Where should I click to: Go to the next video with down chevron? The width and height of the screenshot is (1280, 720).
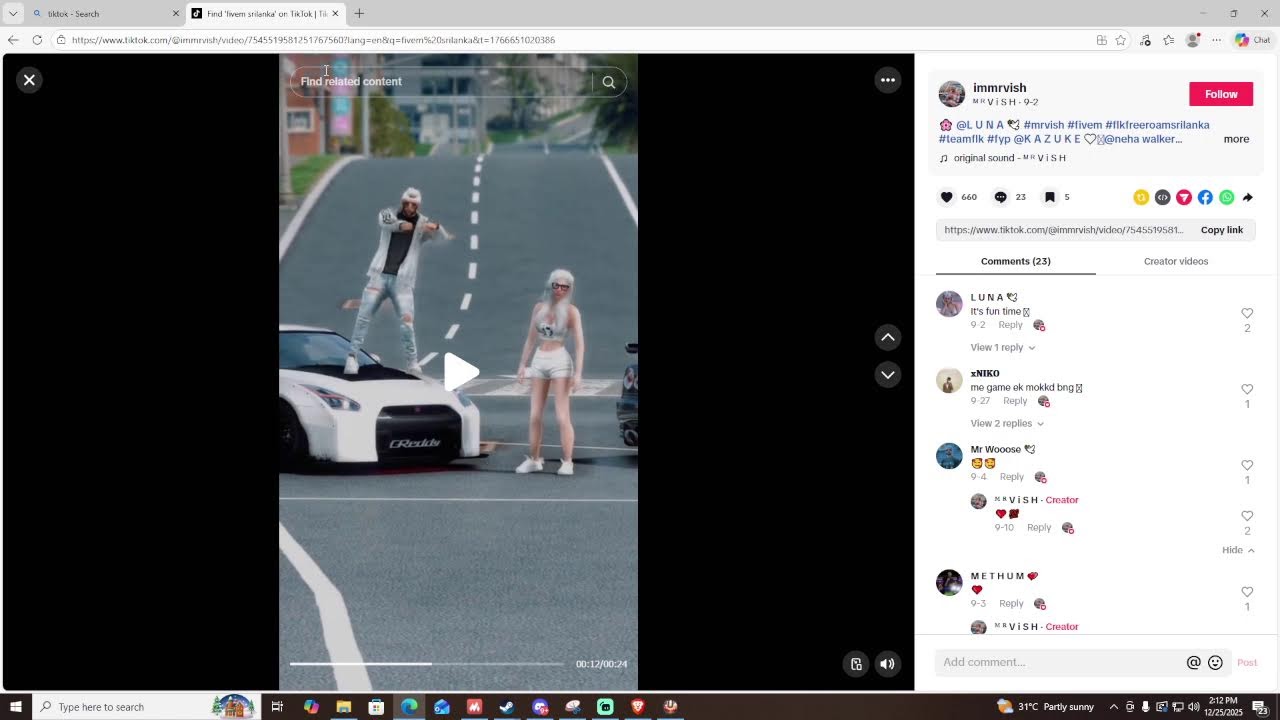click(x=888, y=374)
